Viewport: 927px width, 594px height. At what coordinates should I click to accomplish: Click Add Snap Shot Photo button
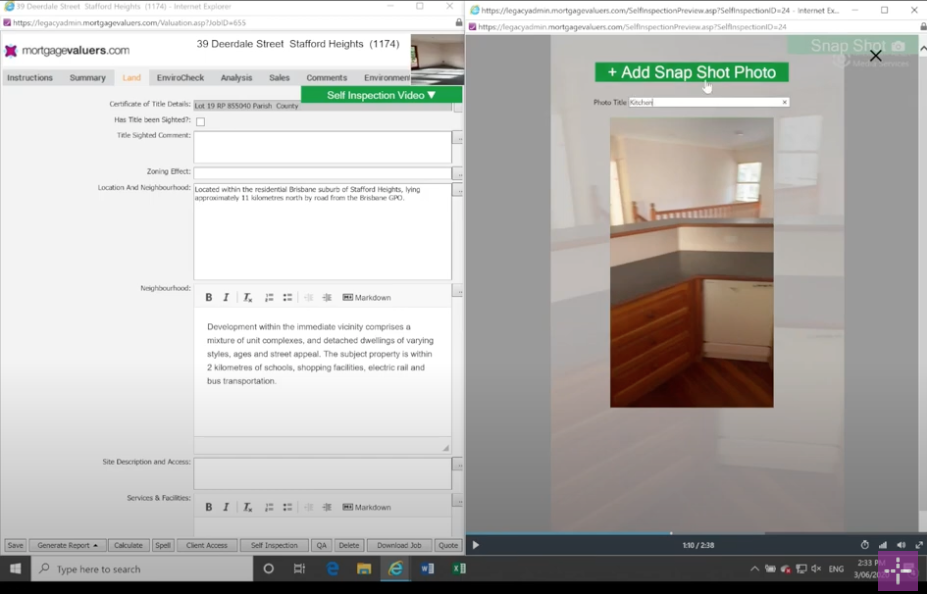(x=692, y=72)
